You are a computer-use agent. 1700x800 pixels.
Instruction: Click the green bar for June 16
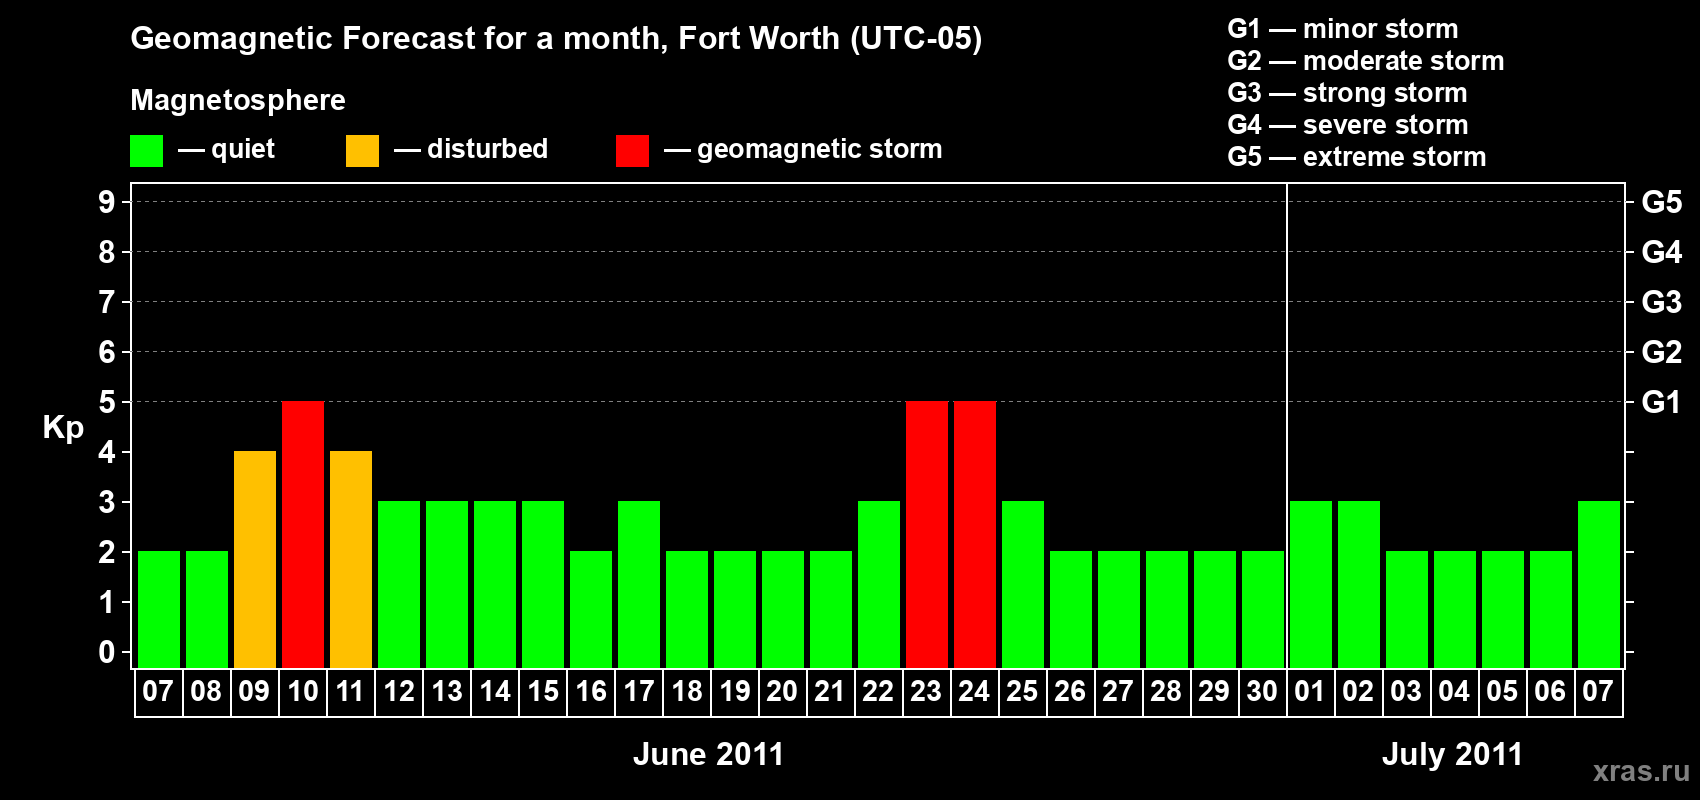(591, 610)
